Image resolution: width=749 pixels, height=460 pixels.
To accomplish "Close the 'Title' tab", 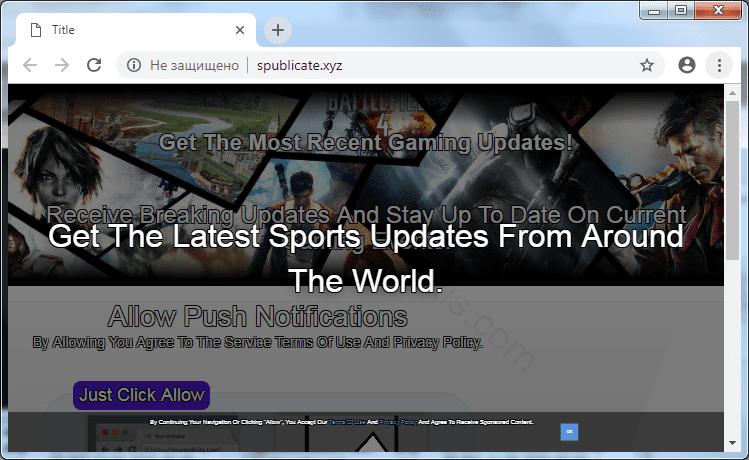I will 240,30.
